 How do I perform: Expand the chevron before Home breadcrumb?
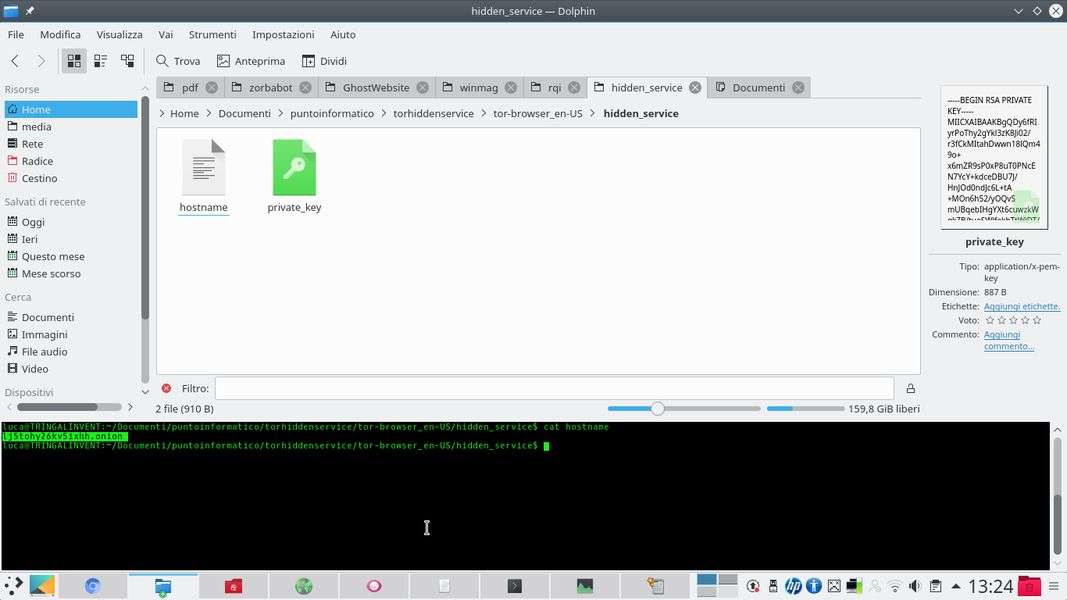163,114
